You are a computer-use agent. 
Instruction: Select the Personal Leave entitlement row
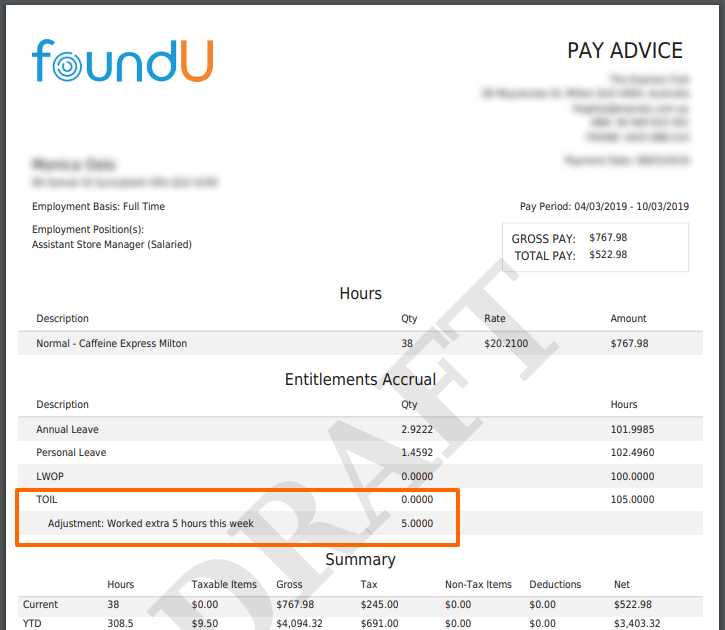pos(71,453)
